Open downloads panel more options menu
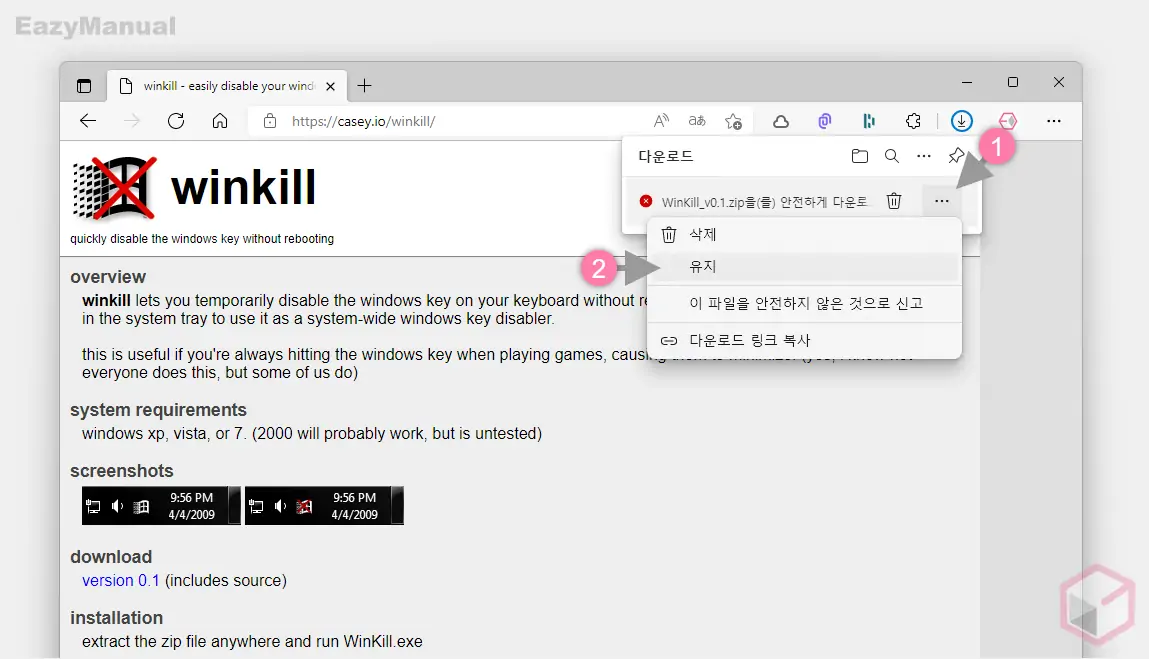Screen dimensions: 1149x659 pos(924,156)
